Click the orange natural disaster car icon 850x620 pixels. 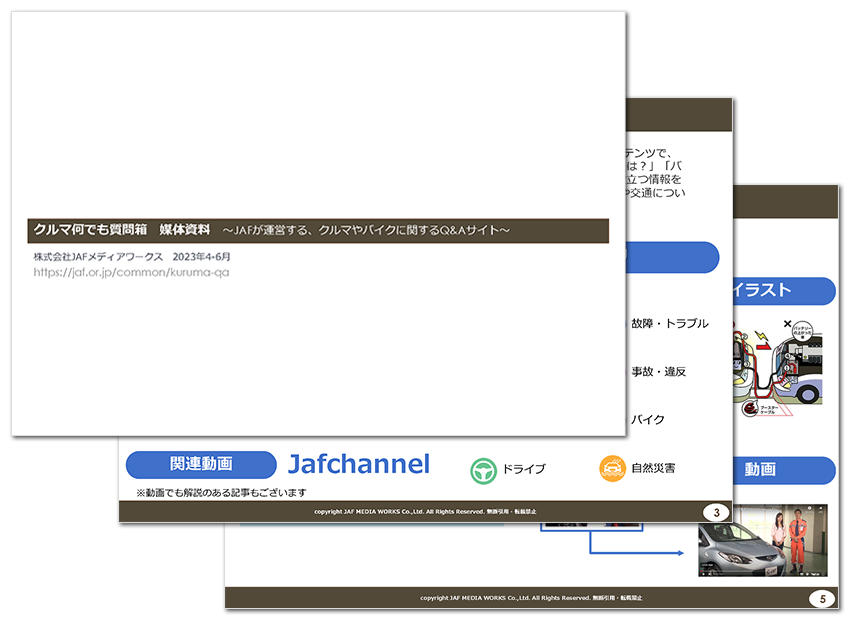(612, 469)
